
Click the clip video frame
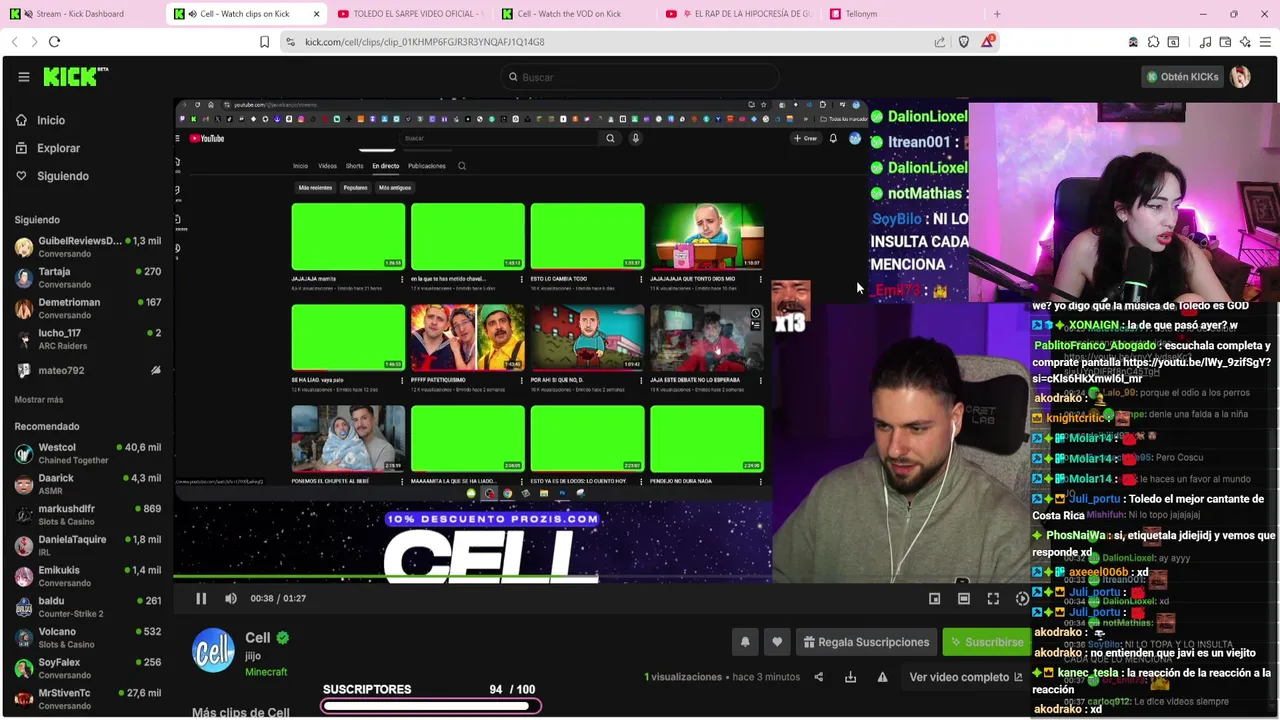[601, 340]
